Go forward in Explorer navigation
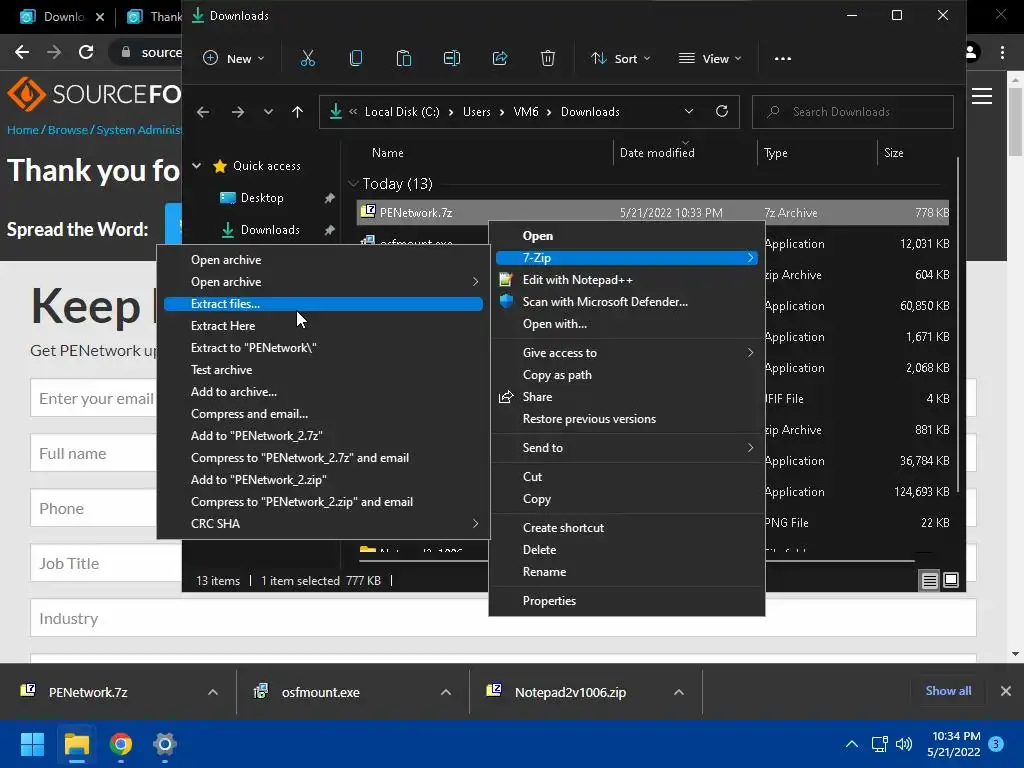The image size is (1024, 768). click(238, 112)
